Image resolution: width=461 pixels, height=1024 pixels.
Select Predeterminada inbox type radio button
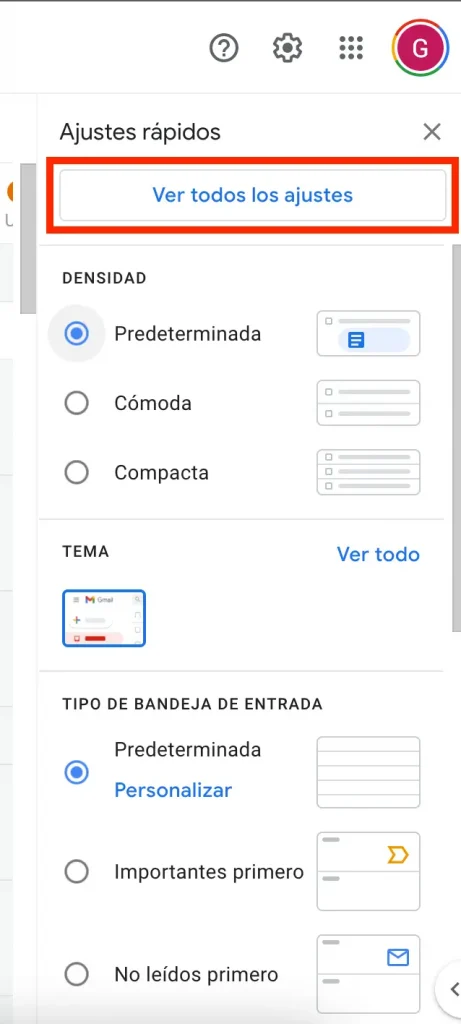[x=76, y=773]
